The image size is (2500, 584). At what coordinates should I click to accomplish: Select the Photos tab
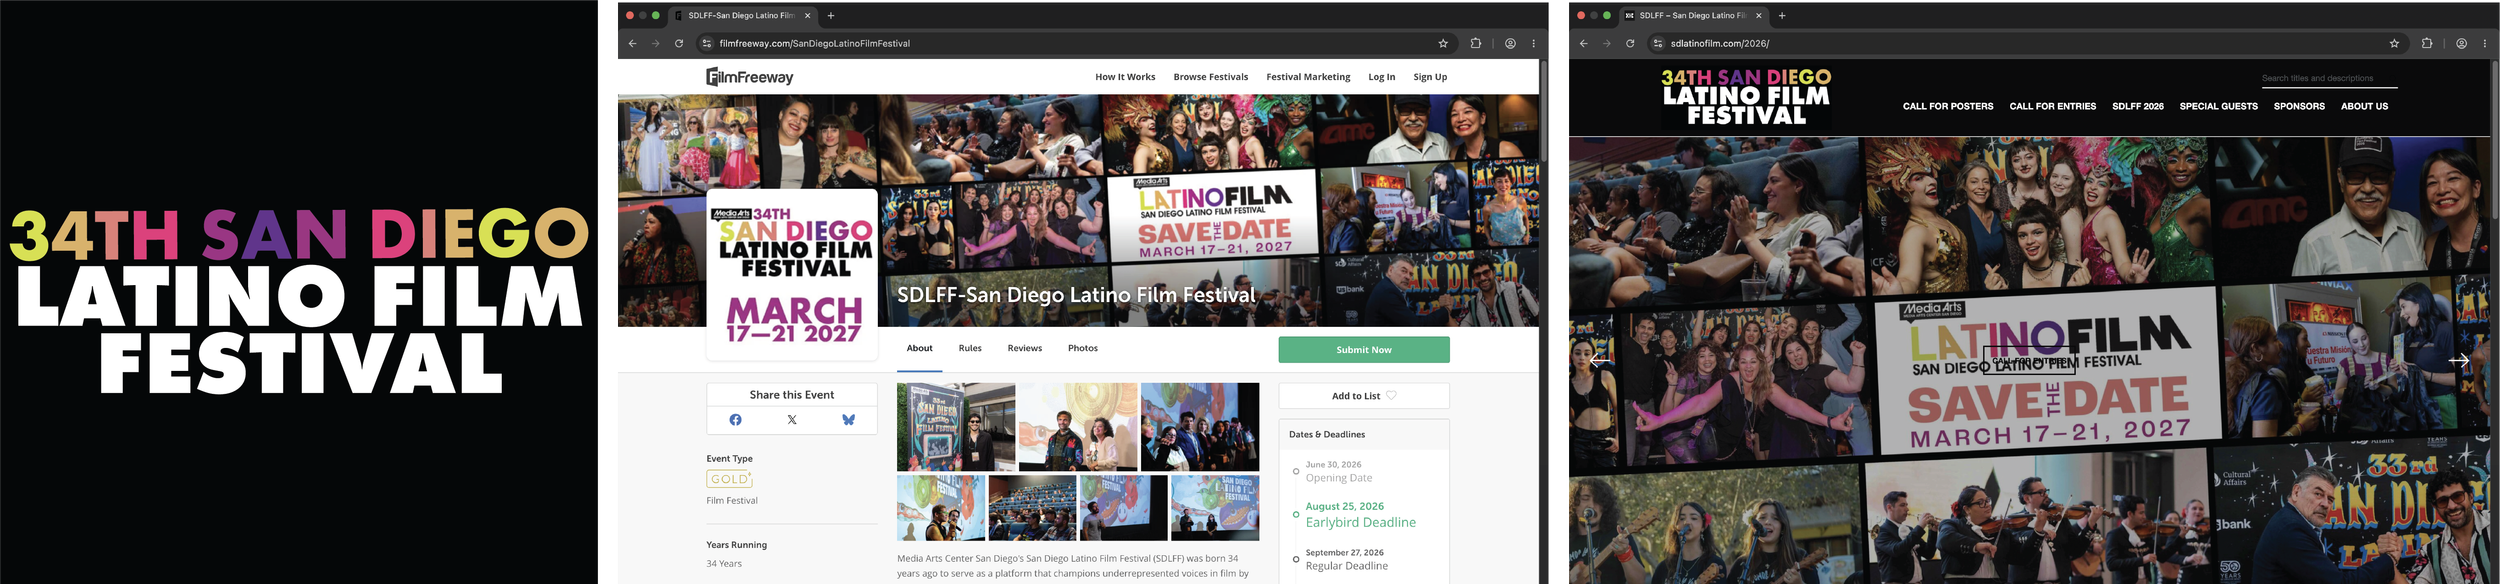tap(1082, 348)
